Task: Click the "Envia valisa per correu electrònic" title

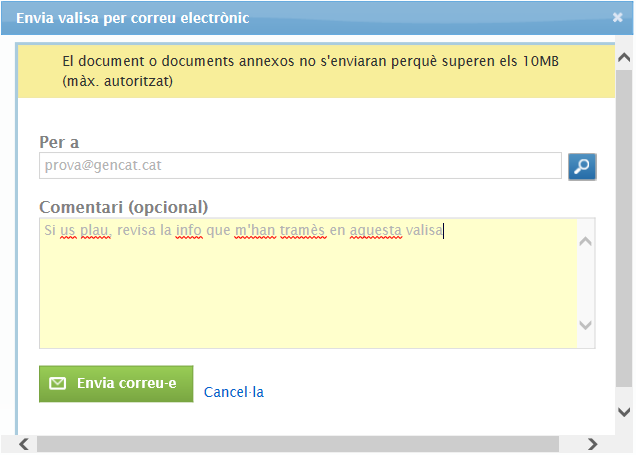Action: (x=133, y=18)
